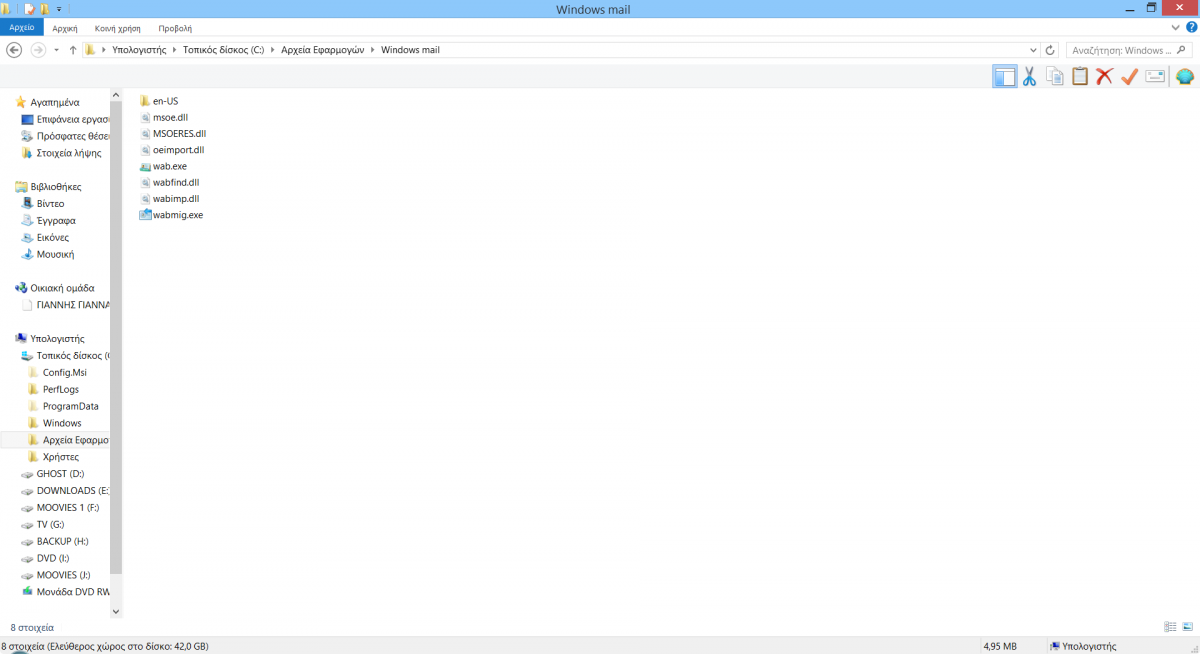The width and height of the screenshot is (1200, 654).
Task: Click the Cut scissors toolbar icon
Action: click(1029, 76)
